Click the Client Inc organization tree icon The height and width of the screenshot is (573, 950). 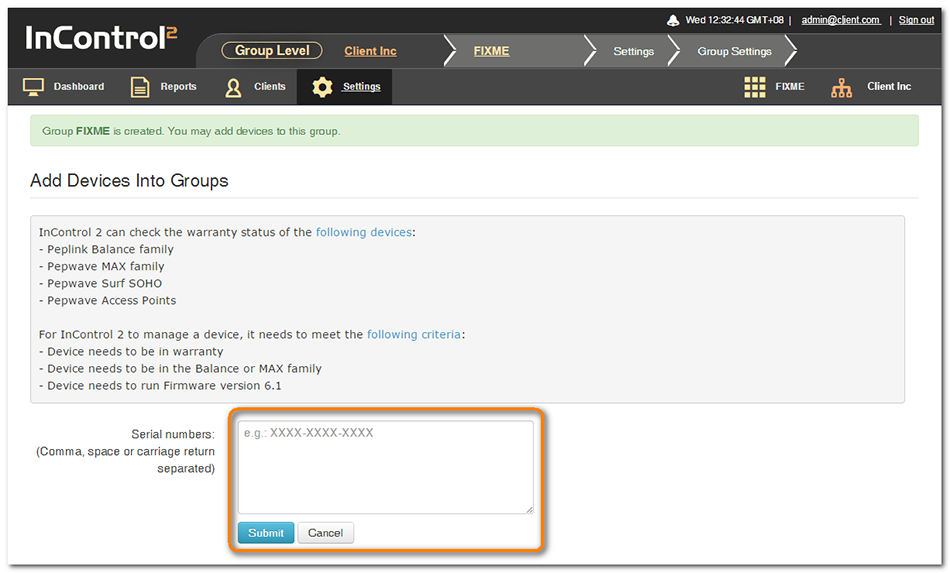(842, 88)
